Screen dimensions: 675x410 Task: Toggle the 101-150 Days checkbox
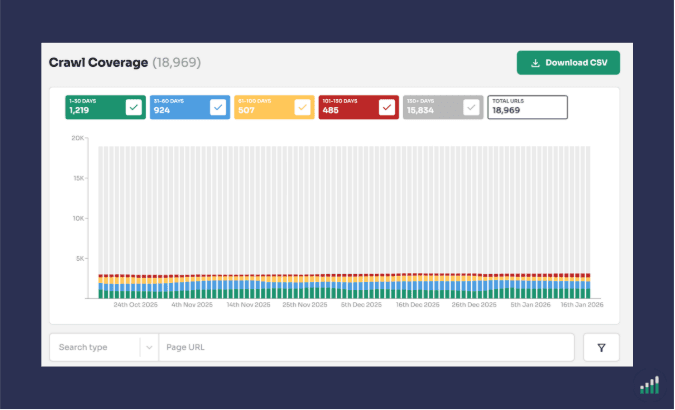(x=386, y=108)
